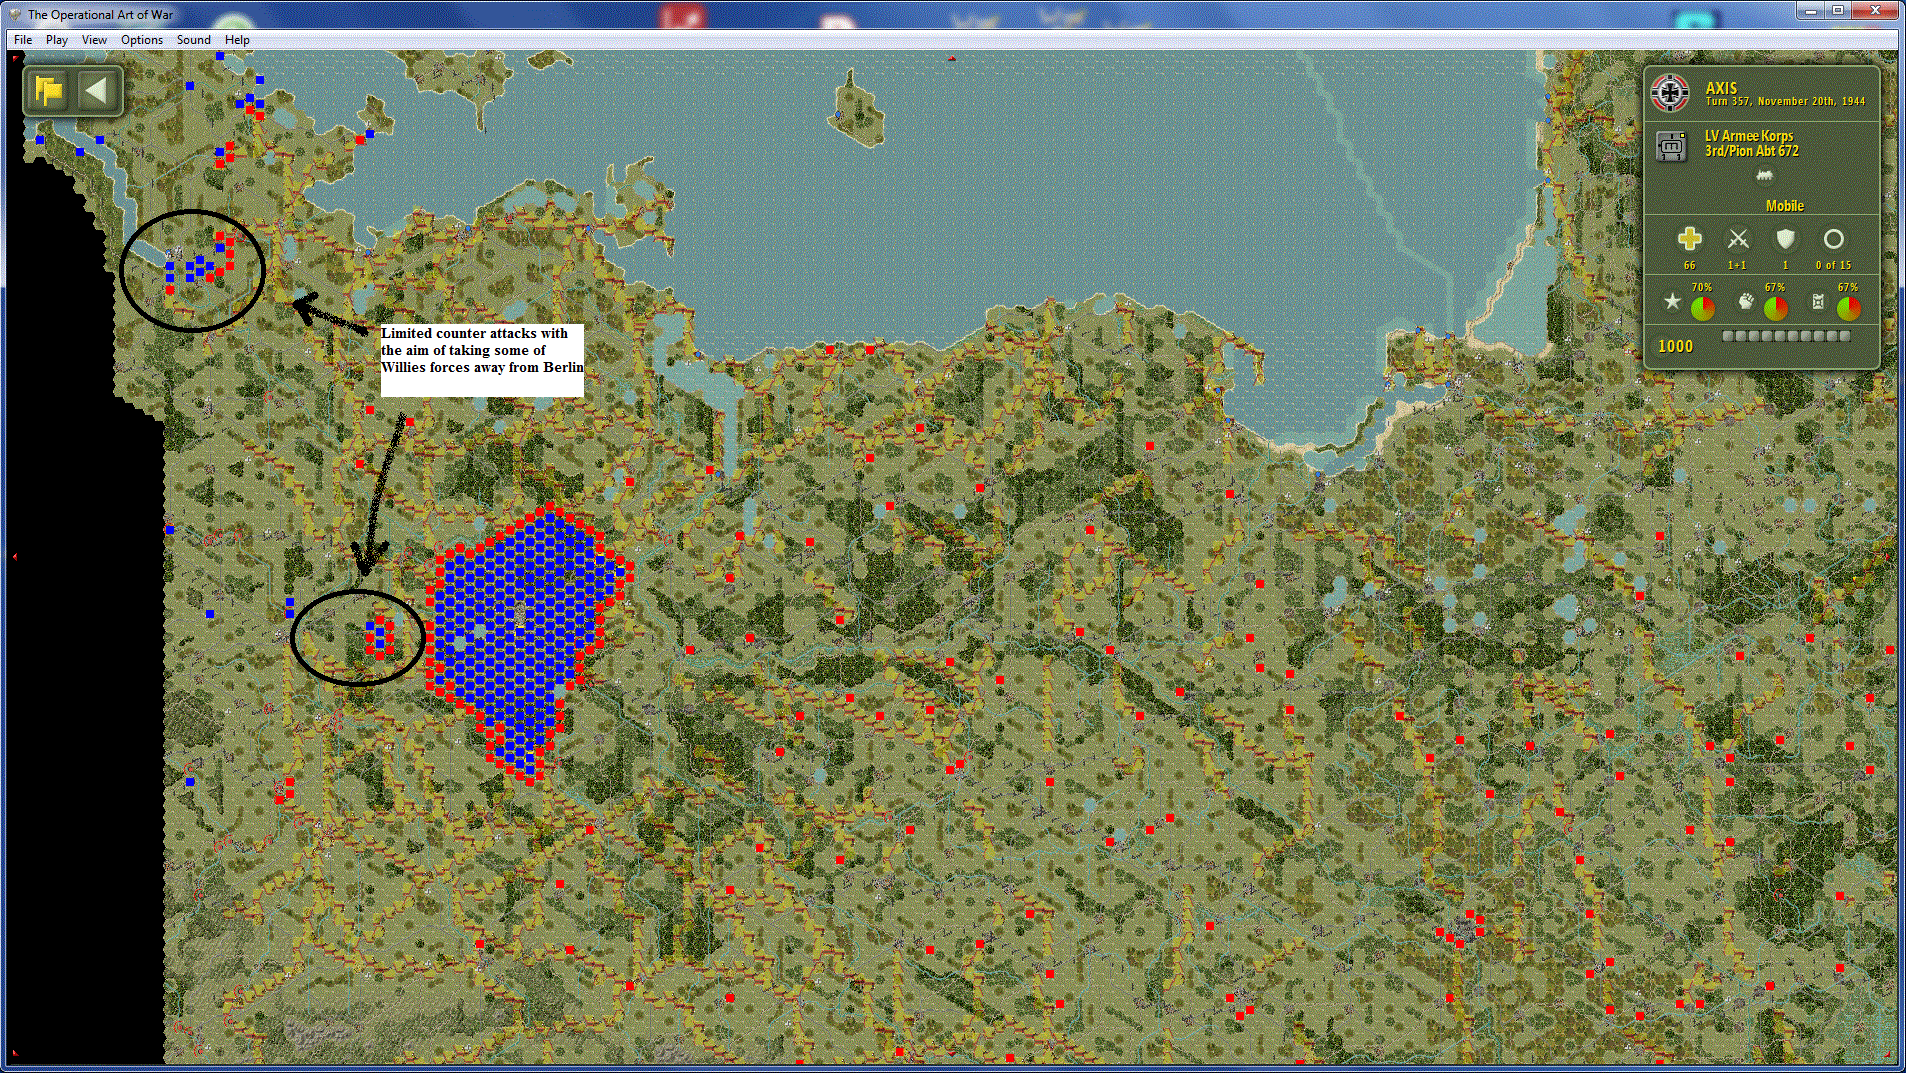The width and height of the screenshot is (1906, 1073).
Task: Click the fuel canister supply icon
Action: point(1819,301)
